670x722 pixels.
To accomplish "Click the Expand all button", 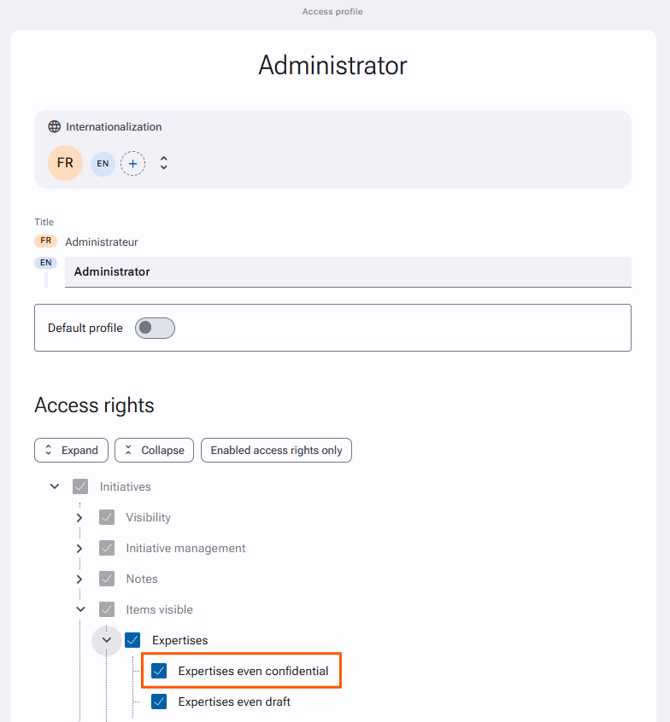I will (x=71, y=450).
